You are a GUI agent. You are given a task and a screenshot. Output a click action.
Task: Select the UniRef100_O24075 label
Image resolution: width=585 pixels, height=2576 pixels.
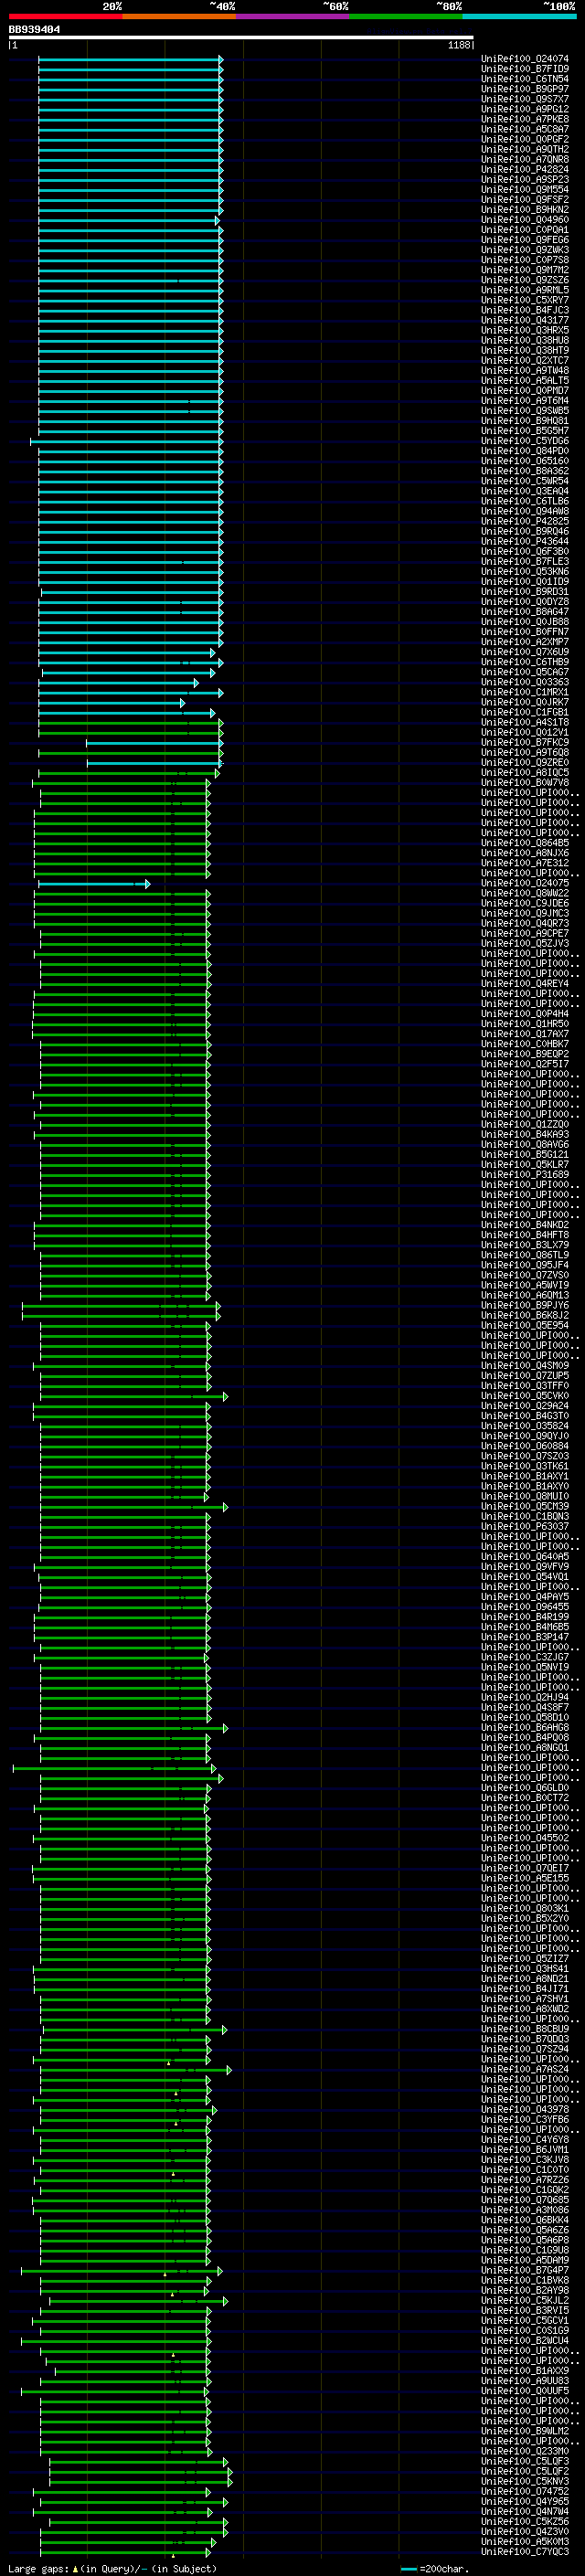coord(525,883)
